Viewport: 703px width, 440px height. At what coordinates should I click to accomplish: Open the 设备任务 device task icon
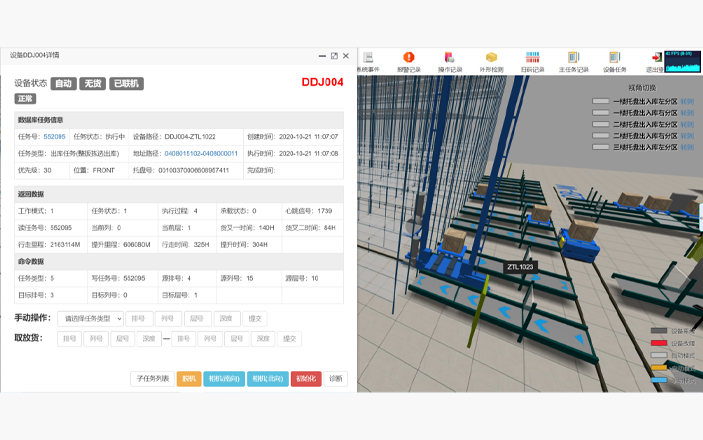[x=614, y=61]
